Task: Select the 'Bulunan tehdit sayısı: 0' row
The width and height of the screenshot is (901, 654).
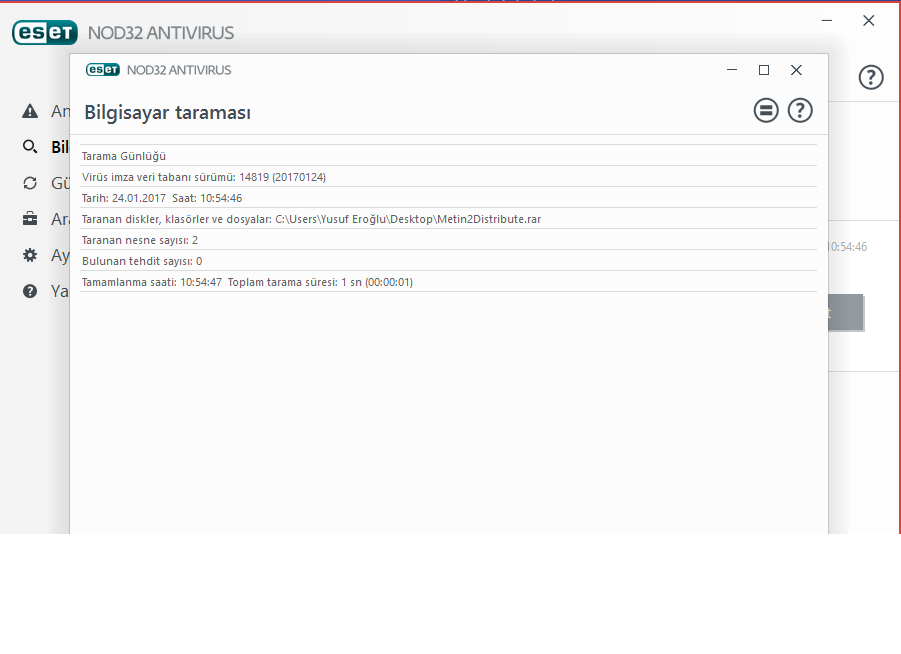Action: pyautogui.click(x=448, y=261)
